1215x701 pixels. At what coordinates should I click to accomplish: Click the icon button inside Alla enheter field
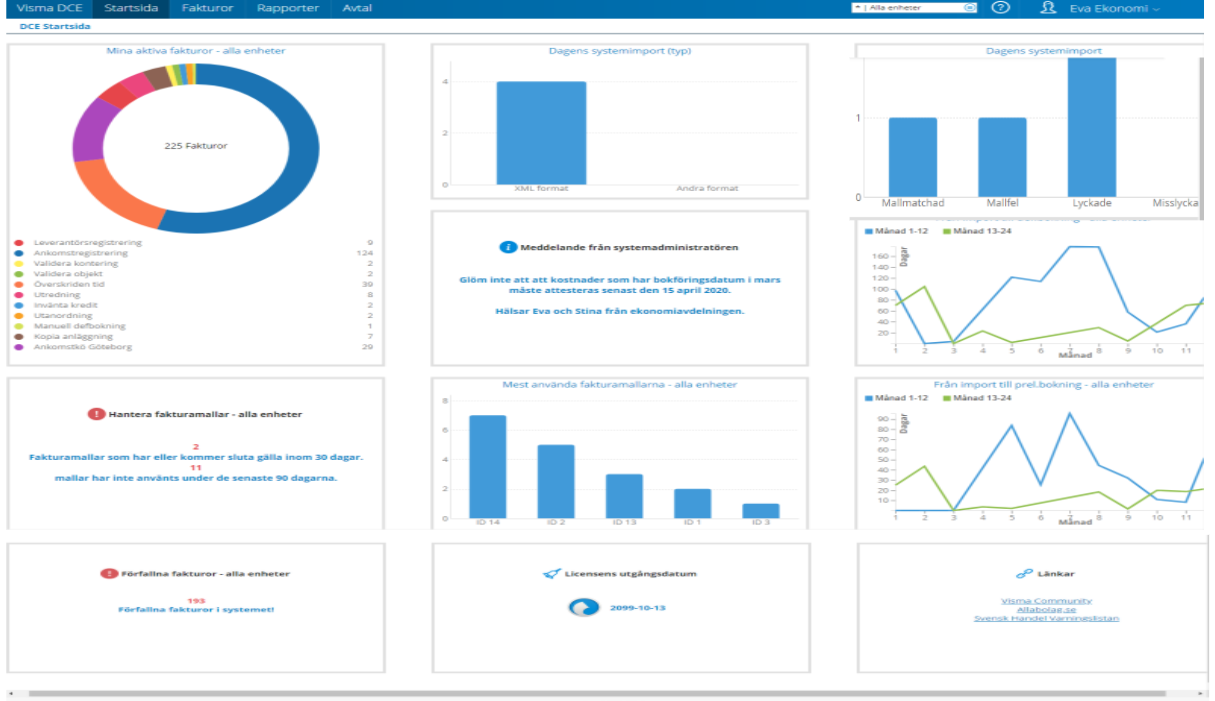pyautogui.click(x=969, y=8)
